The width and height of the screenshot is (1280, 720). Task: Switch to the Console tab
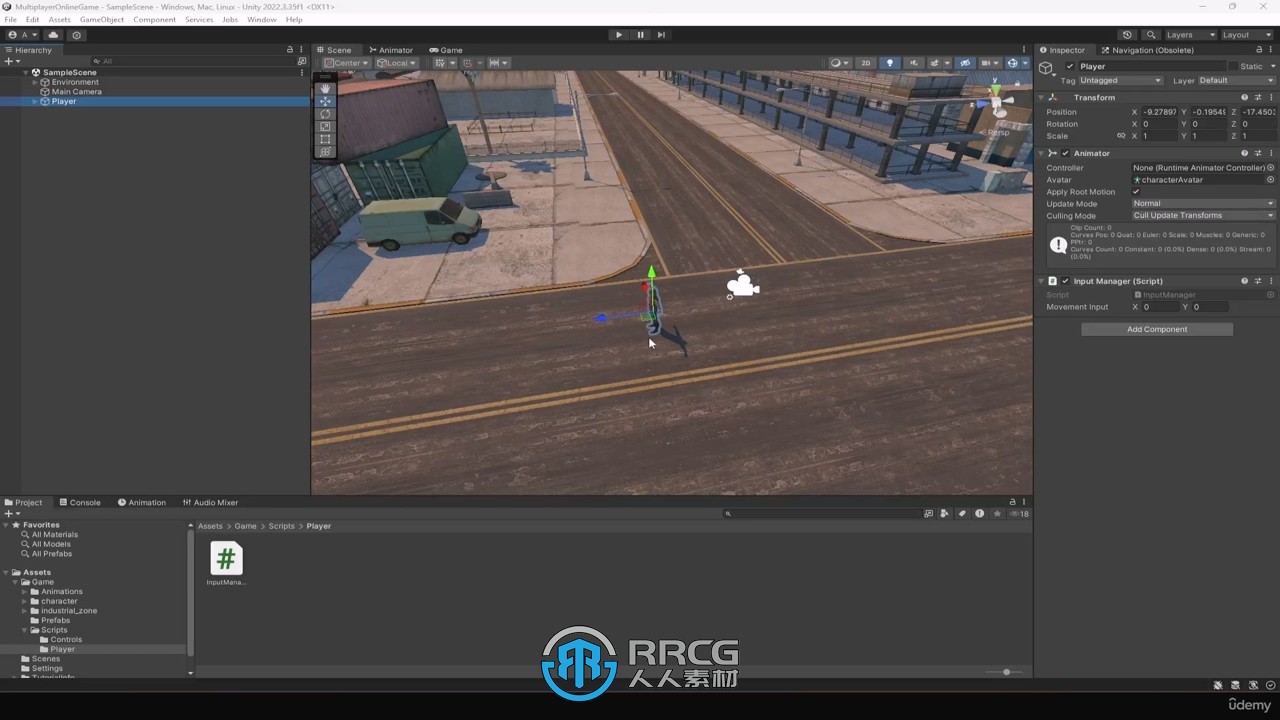pos(80,503)
